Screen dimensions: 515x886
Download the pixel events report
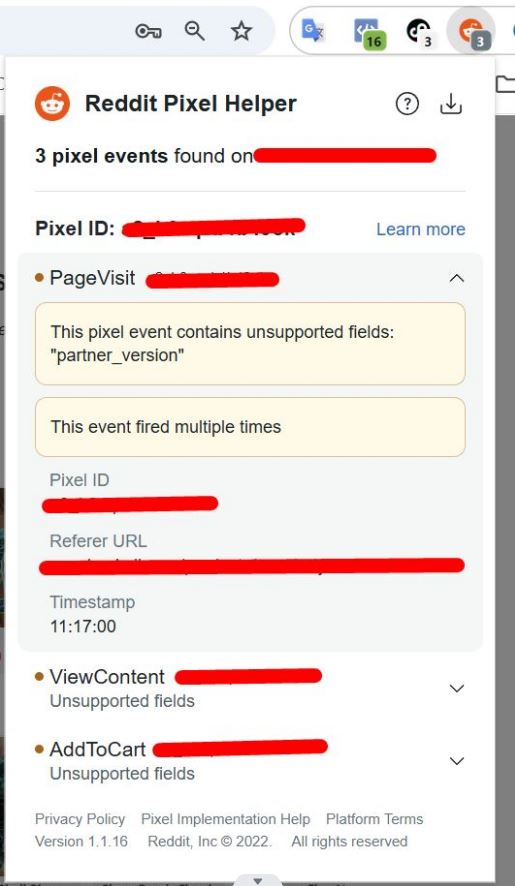(x=451, y=104)
